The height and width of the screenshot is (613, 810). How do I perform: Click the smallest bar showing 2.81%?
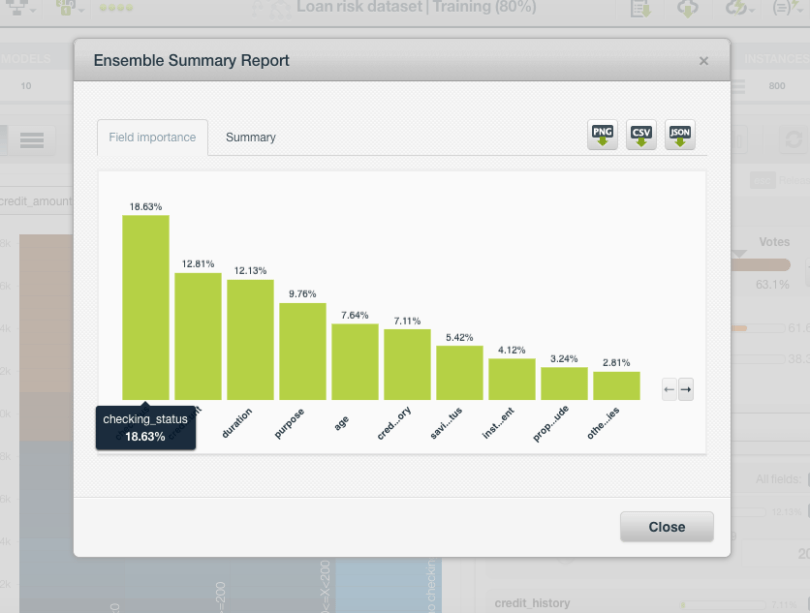616,385
